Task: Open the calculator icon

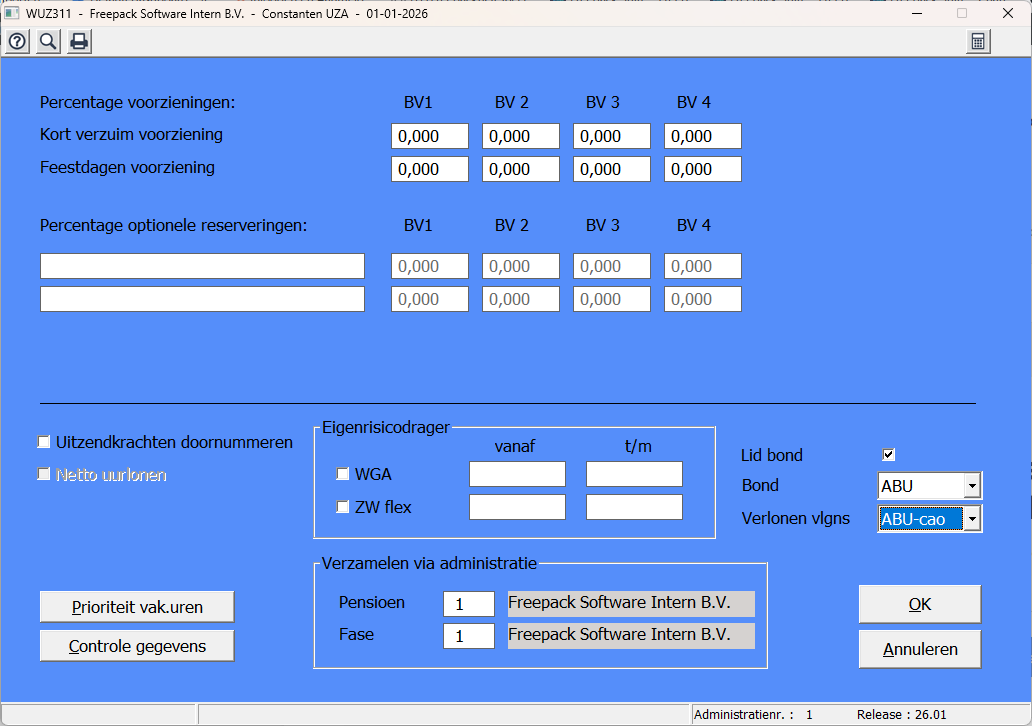Action: click(x=978, y=41)
